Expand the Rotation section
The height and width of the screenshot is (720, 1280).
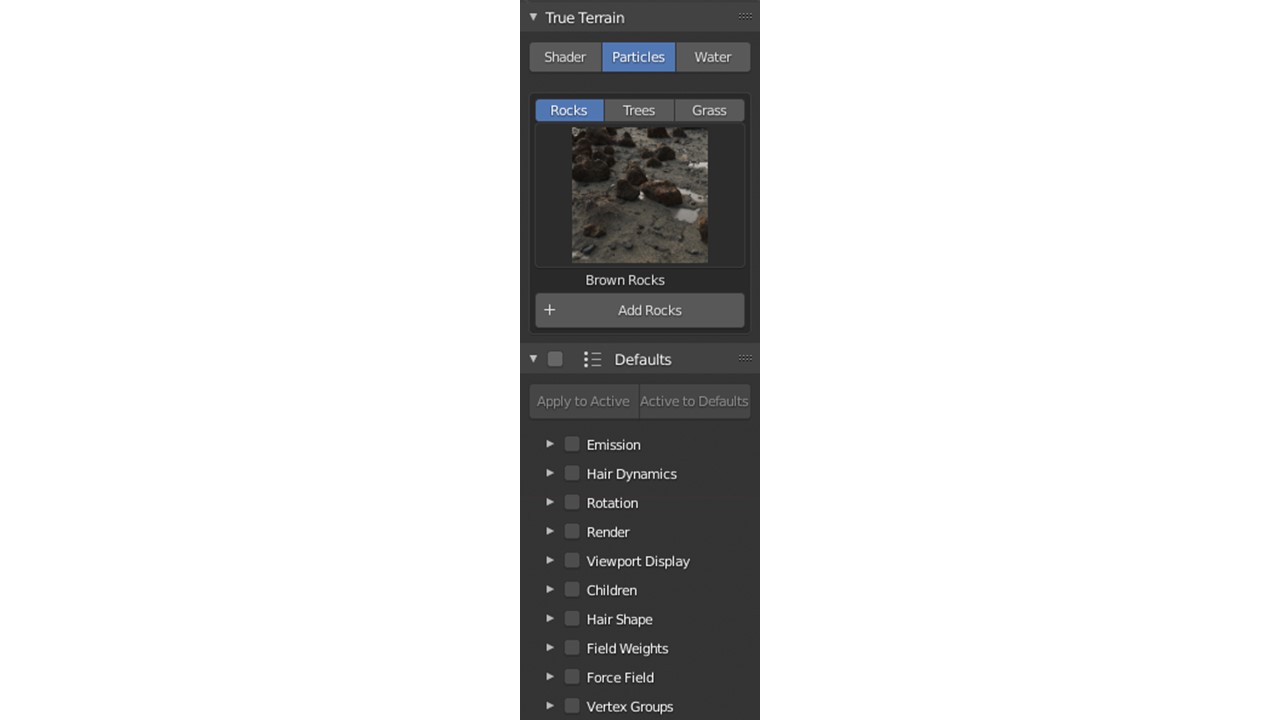550,502
